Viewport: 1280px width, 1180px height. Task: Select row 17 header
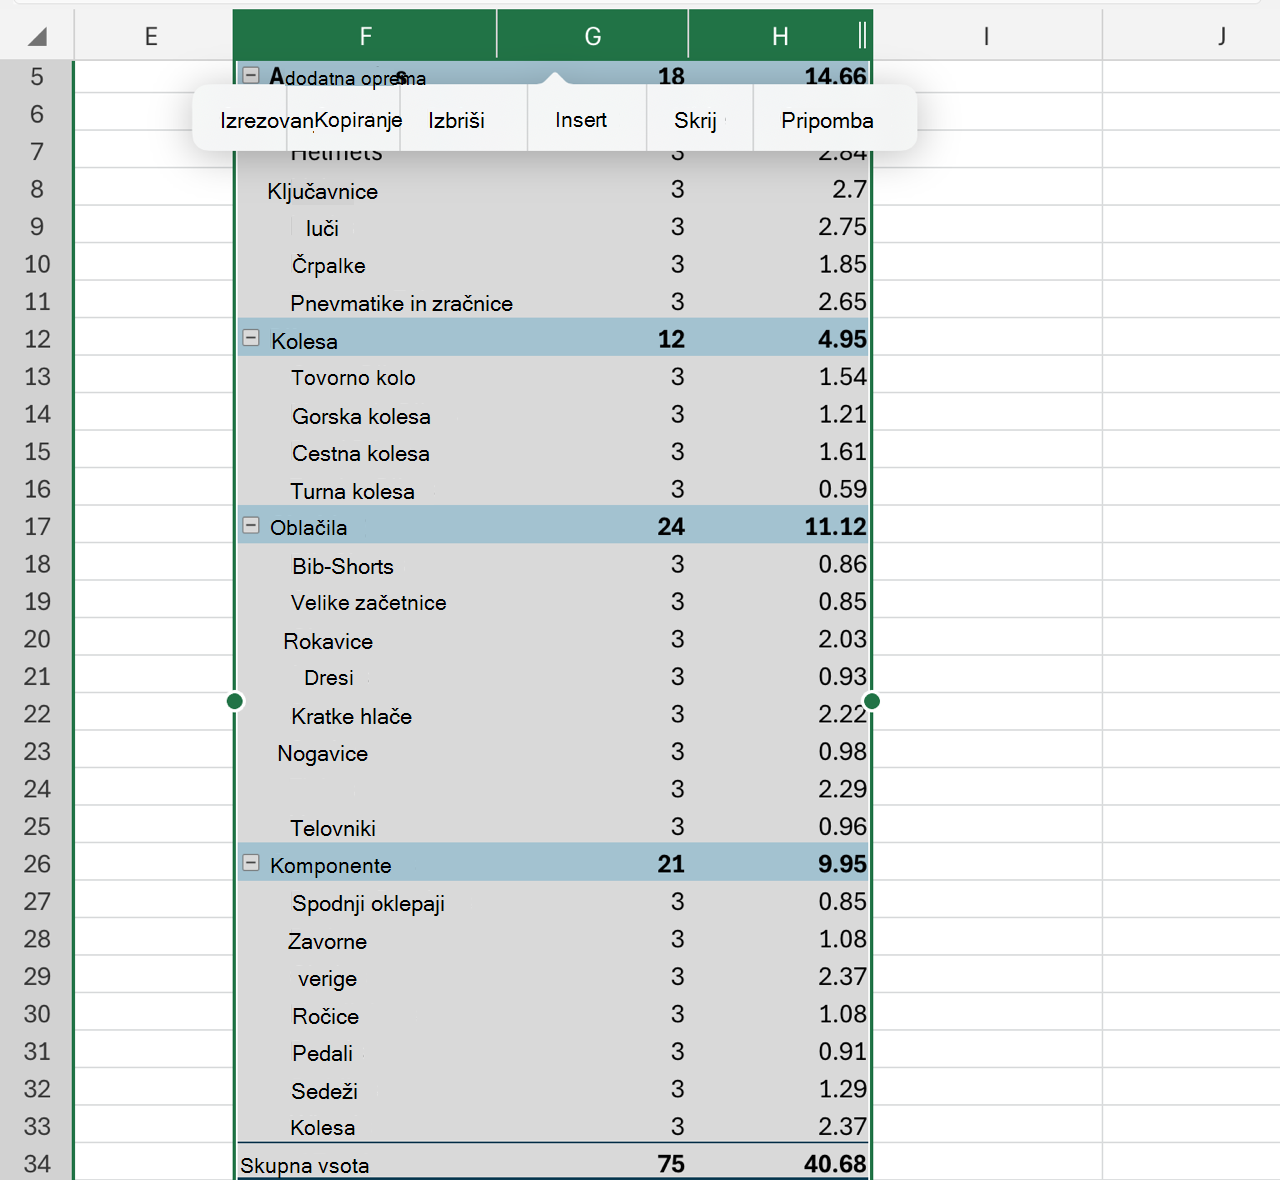(x=37, y=526)
